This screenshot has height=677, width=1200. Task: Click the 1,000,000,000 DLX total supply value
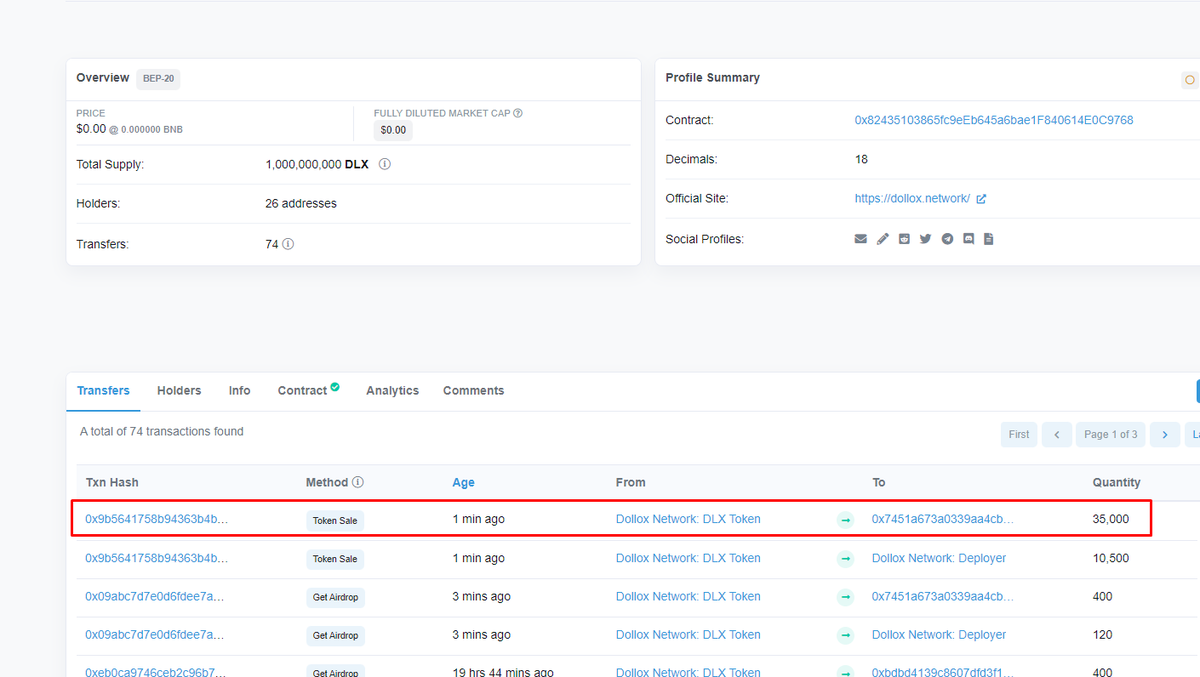pyautogui.click(x=317, y=164)
